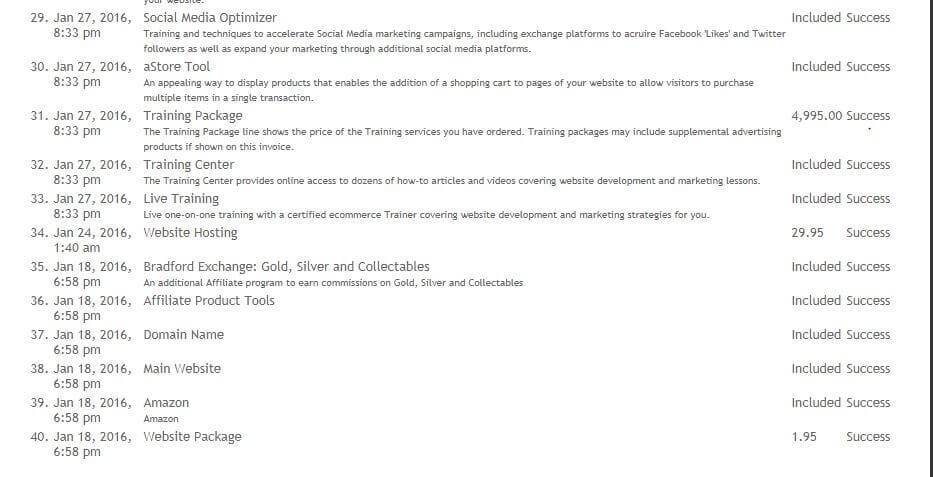This screenshot has height=477, width=933.
Task: Click the Social Media Optimizer description text
Action: coord(464,42)
